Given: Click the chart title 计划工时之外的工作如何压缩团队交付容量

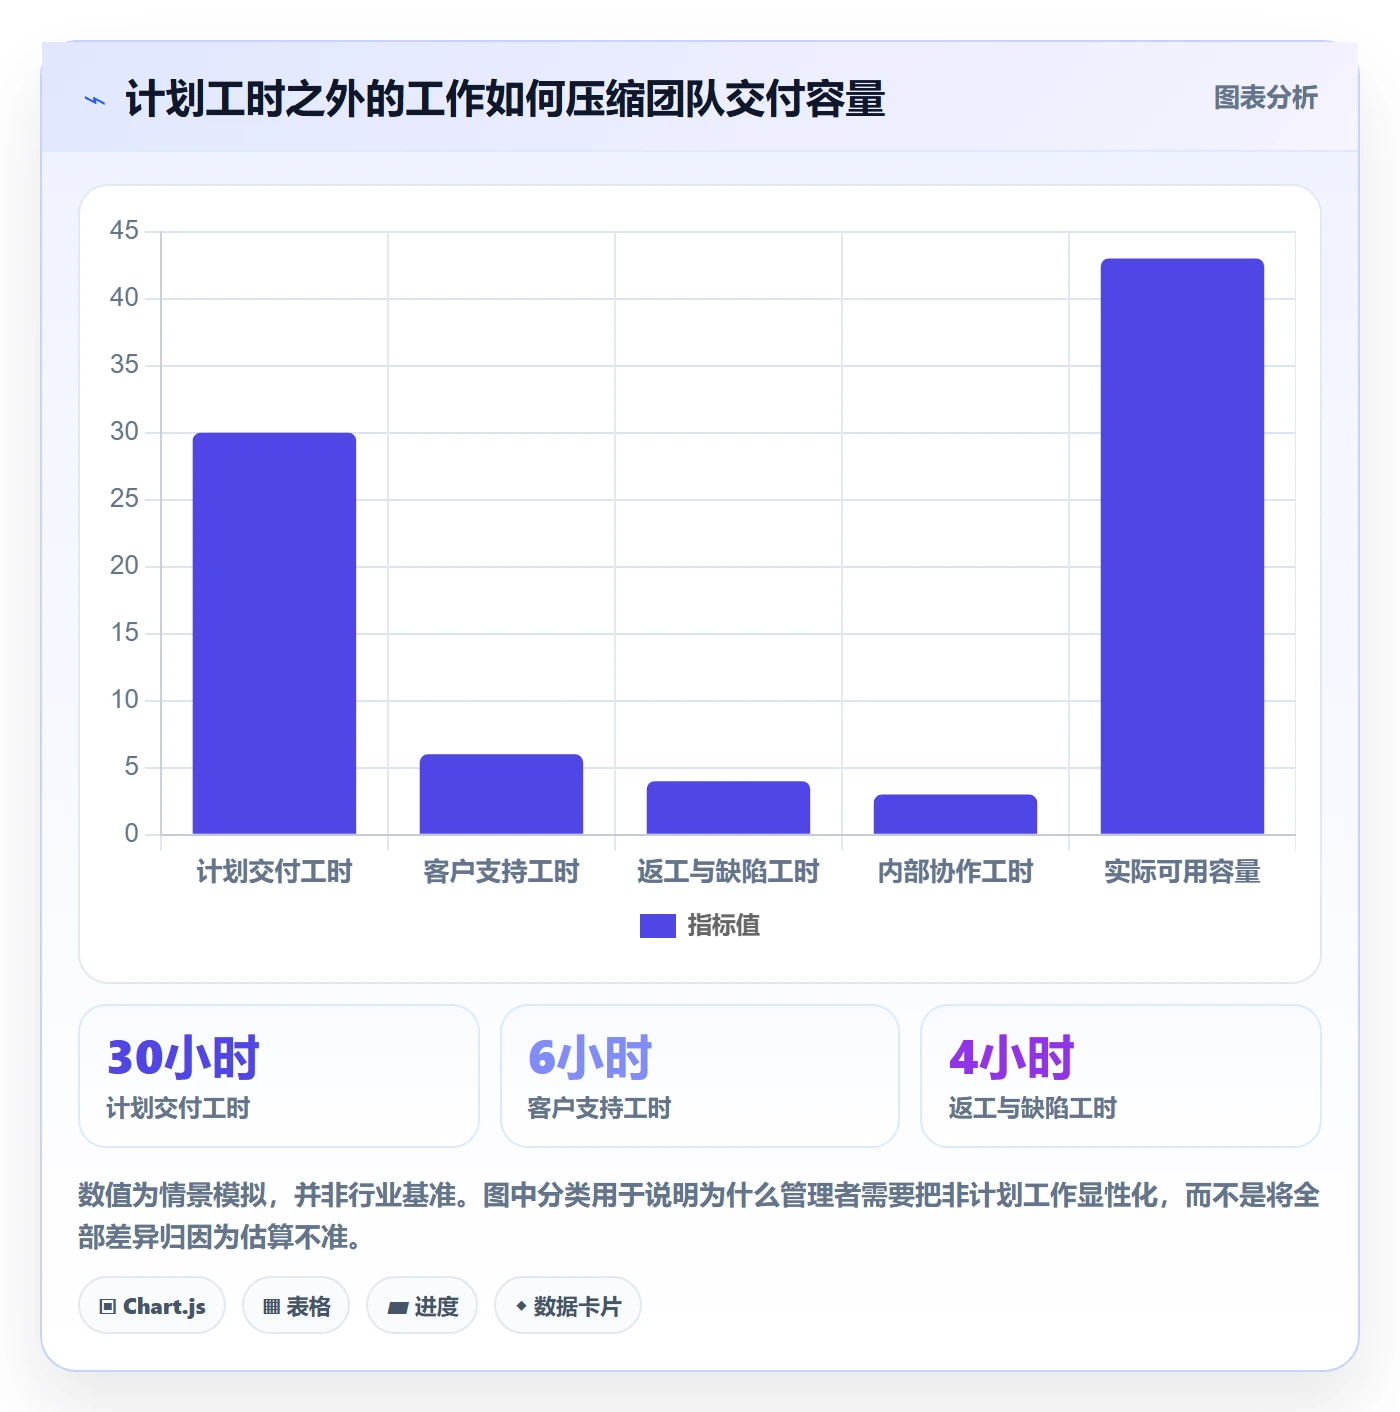Looking at the screenshot, I should coord(505,99).
